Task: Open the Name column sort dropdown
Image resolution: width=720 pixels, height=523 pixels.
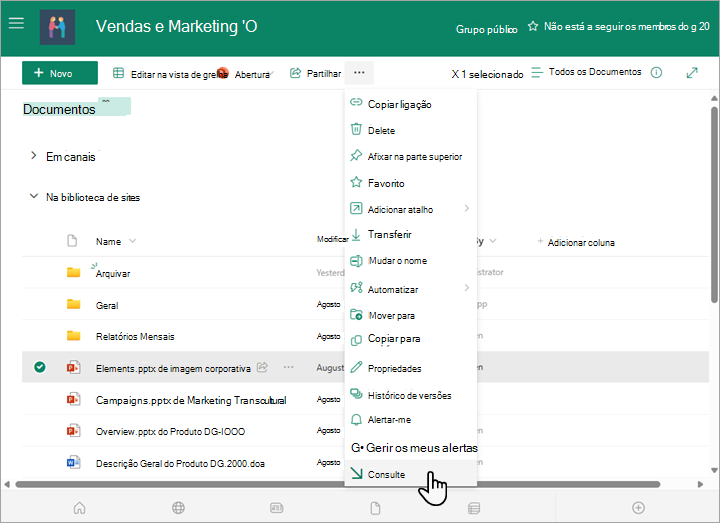Action: [x=132, y=241]
